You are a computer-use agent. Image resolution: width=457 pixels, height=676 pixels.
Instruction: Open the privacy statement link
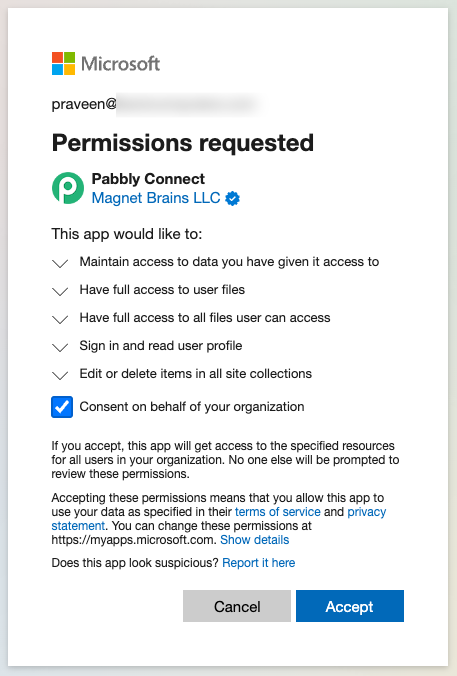click(219, 519)
